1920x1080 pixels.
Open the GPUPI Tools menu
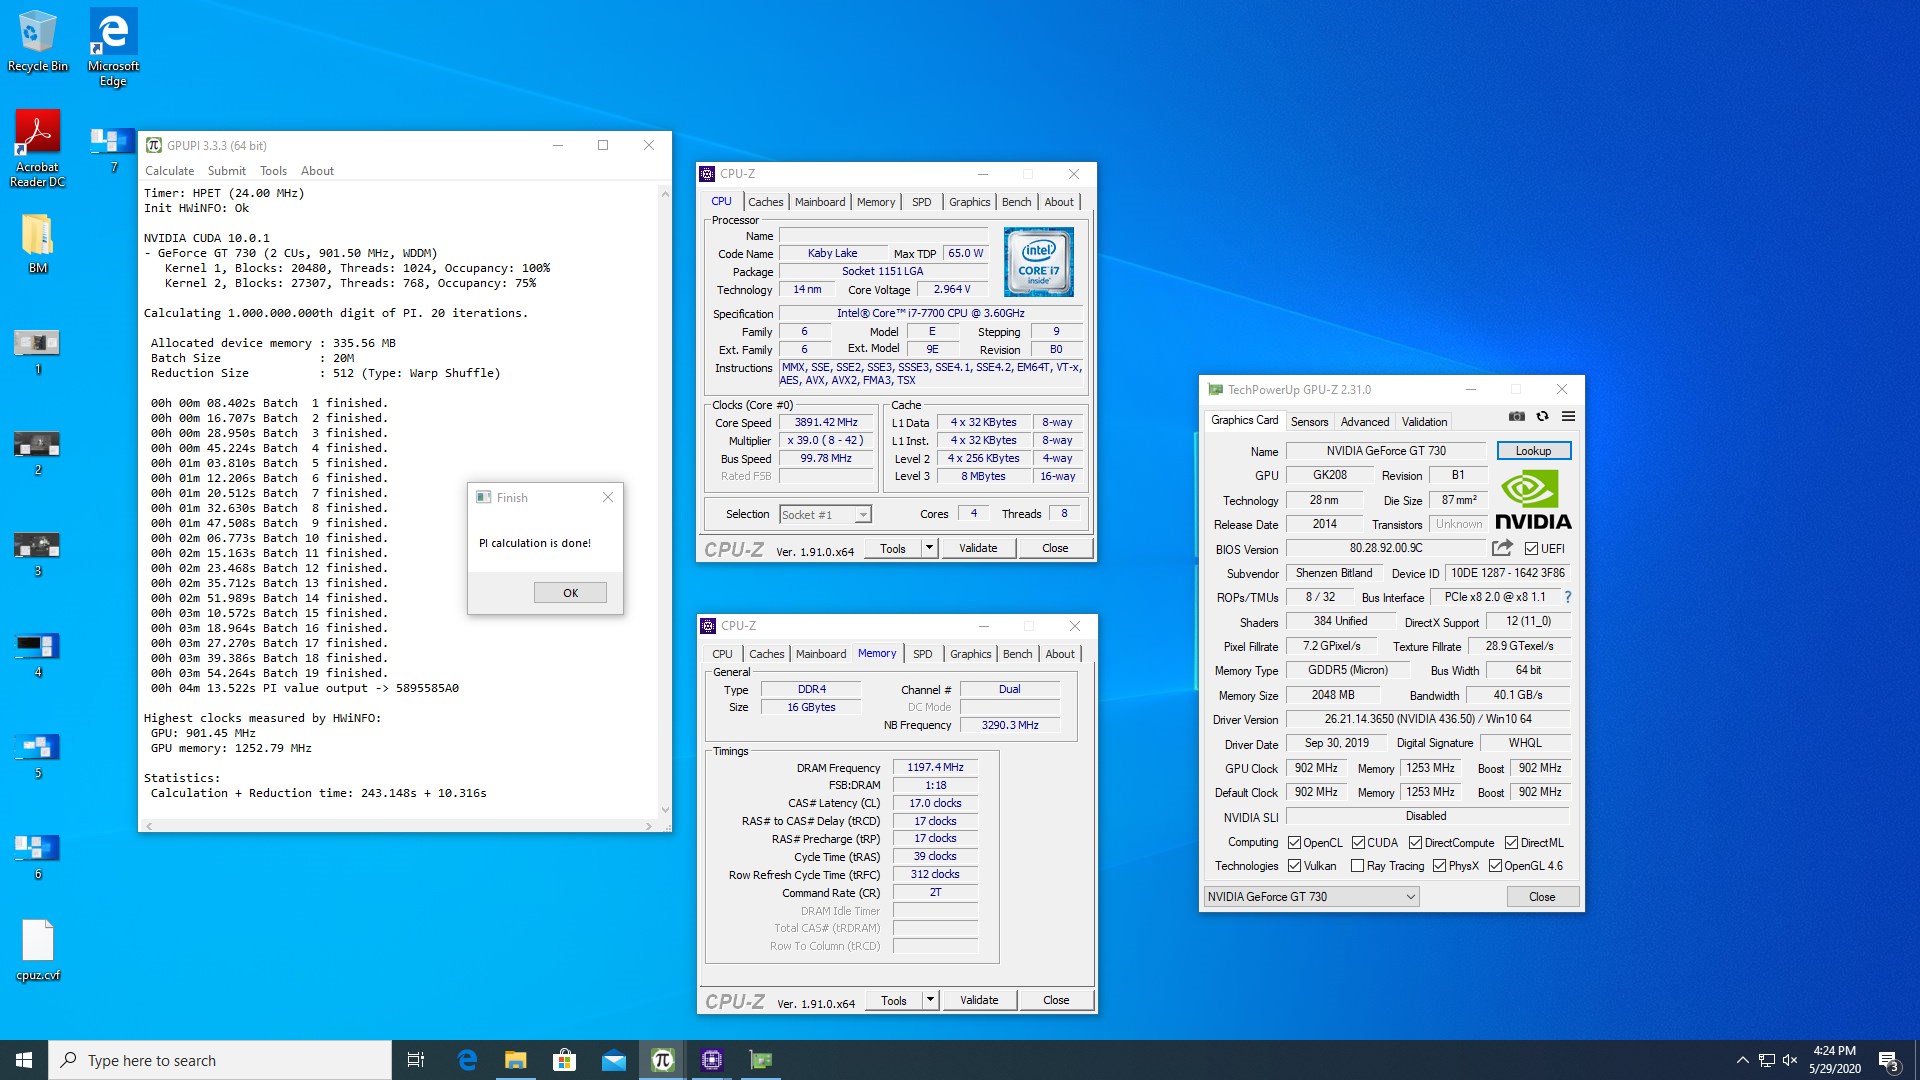pos(273,171)
